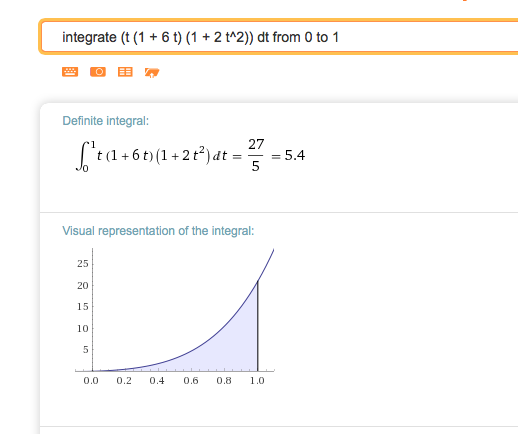The width and height of the screenshot is (518, 434).
Task: Click the 0.2 tick label on the x-axis
Action: coord(124,380)
